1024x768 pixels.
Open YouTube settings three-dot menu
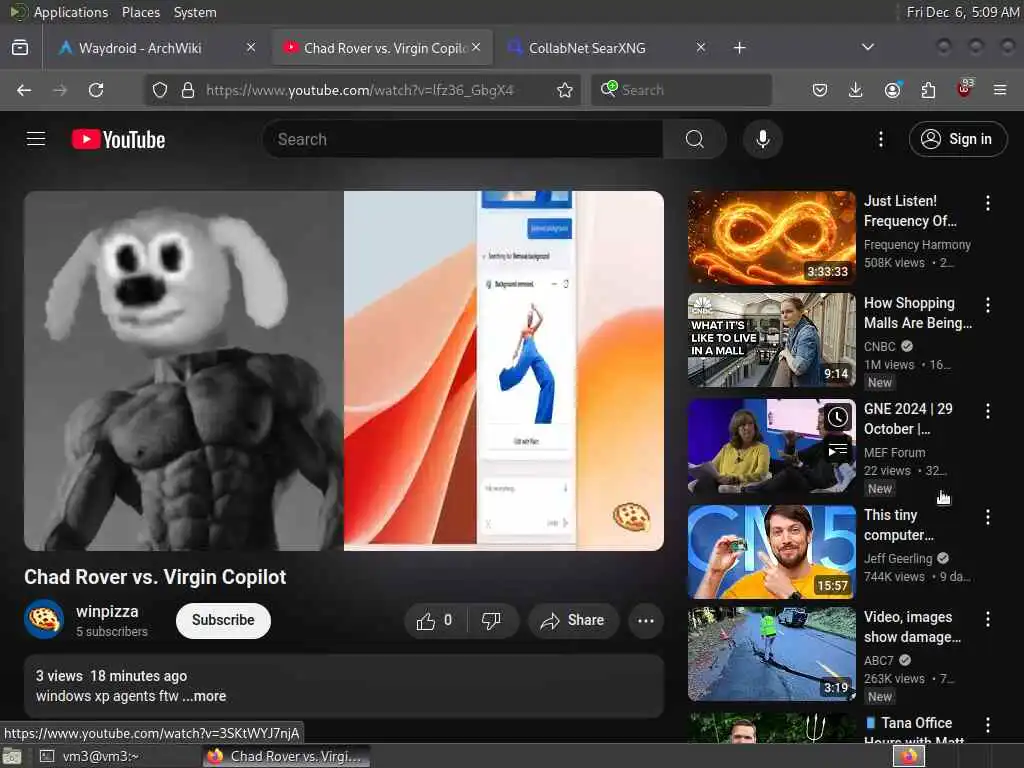880,139
